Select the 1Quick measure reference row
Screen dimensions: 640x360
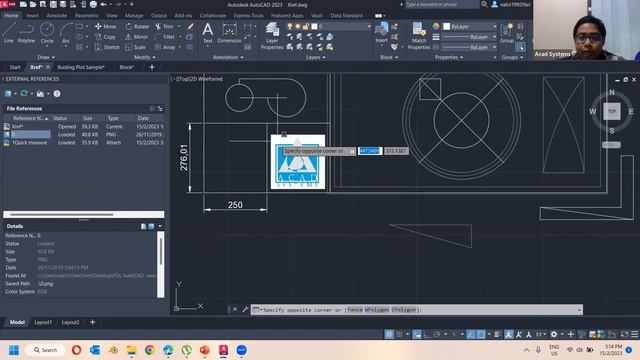tap(84, 142)
